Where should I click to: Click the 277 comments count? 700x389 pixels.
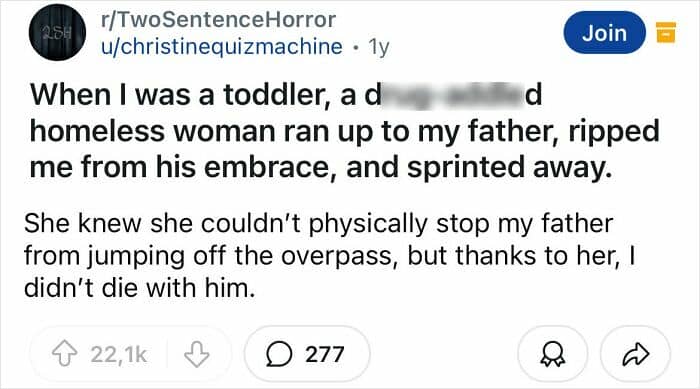[x=325, y=354]
